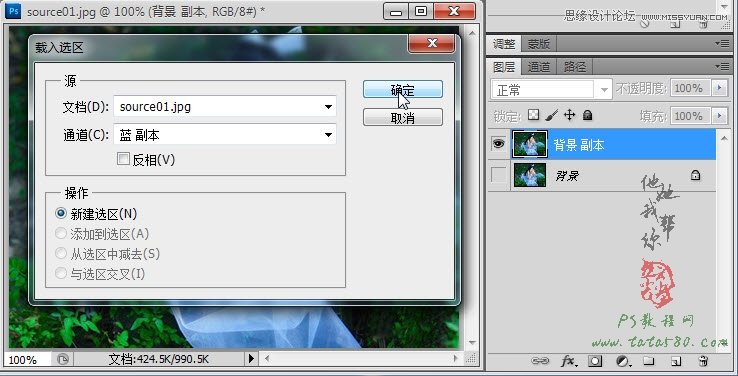The width and height of the screenshot is (738, 376).
Task: Select the 从选区中减去(S) radio option
Action: coord(61,253)
